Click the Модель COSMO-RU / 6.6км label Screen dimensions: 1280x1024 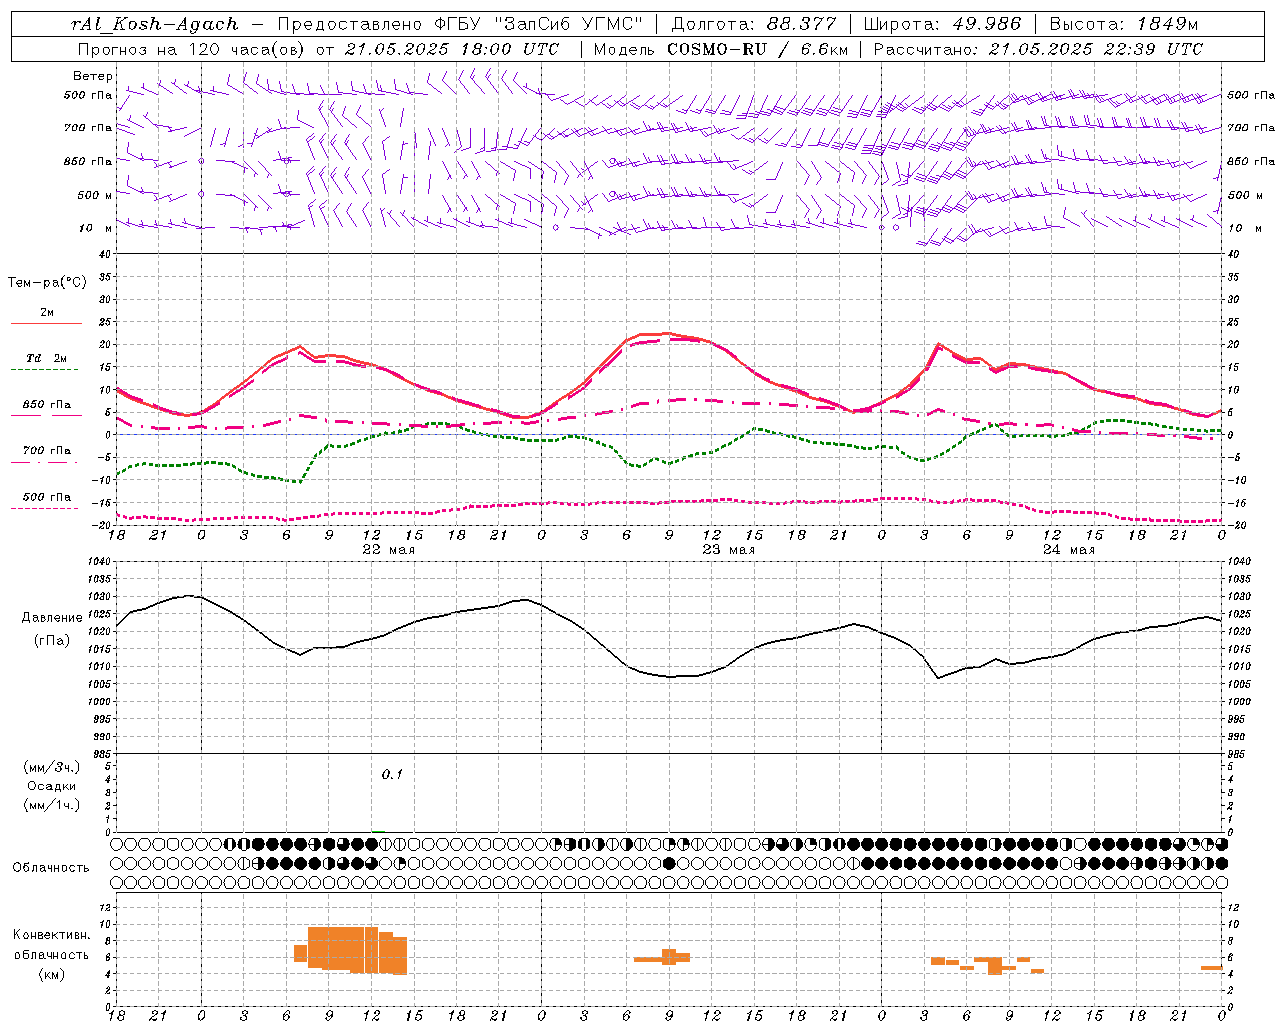click(720, 49)
